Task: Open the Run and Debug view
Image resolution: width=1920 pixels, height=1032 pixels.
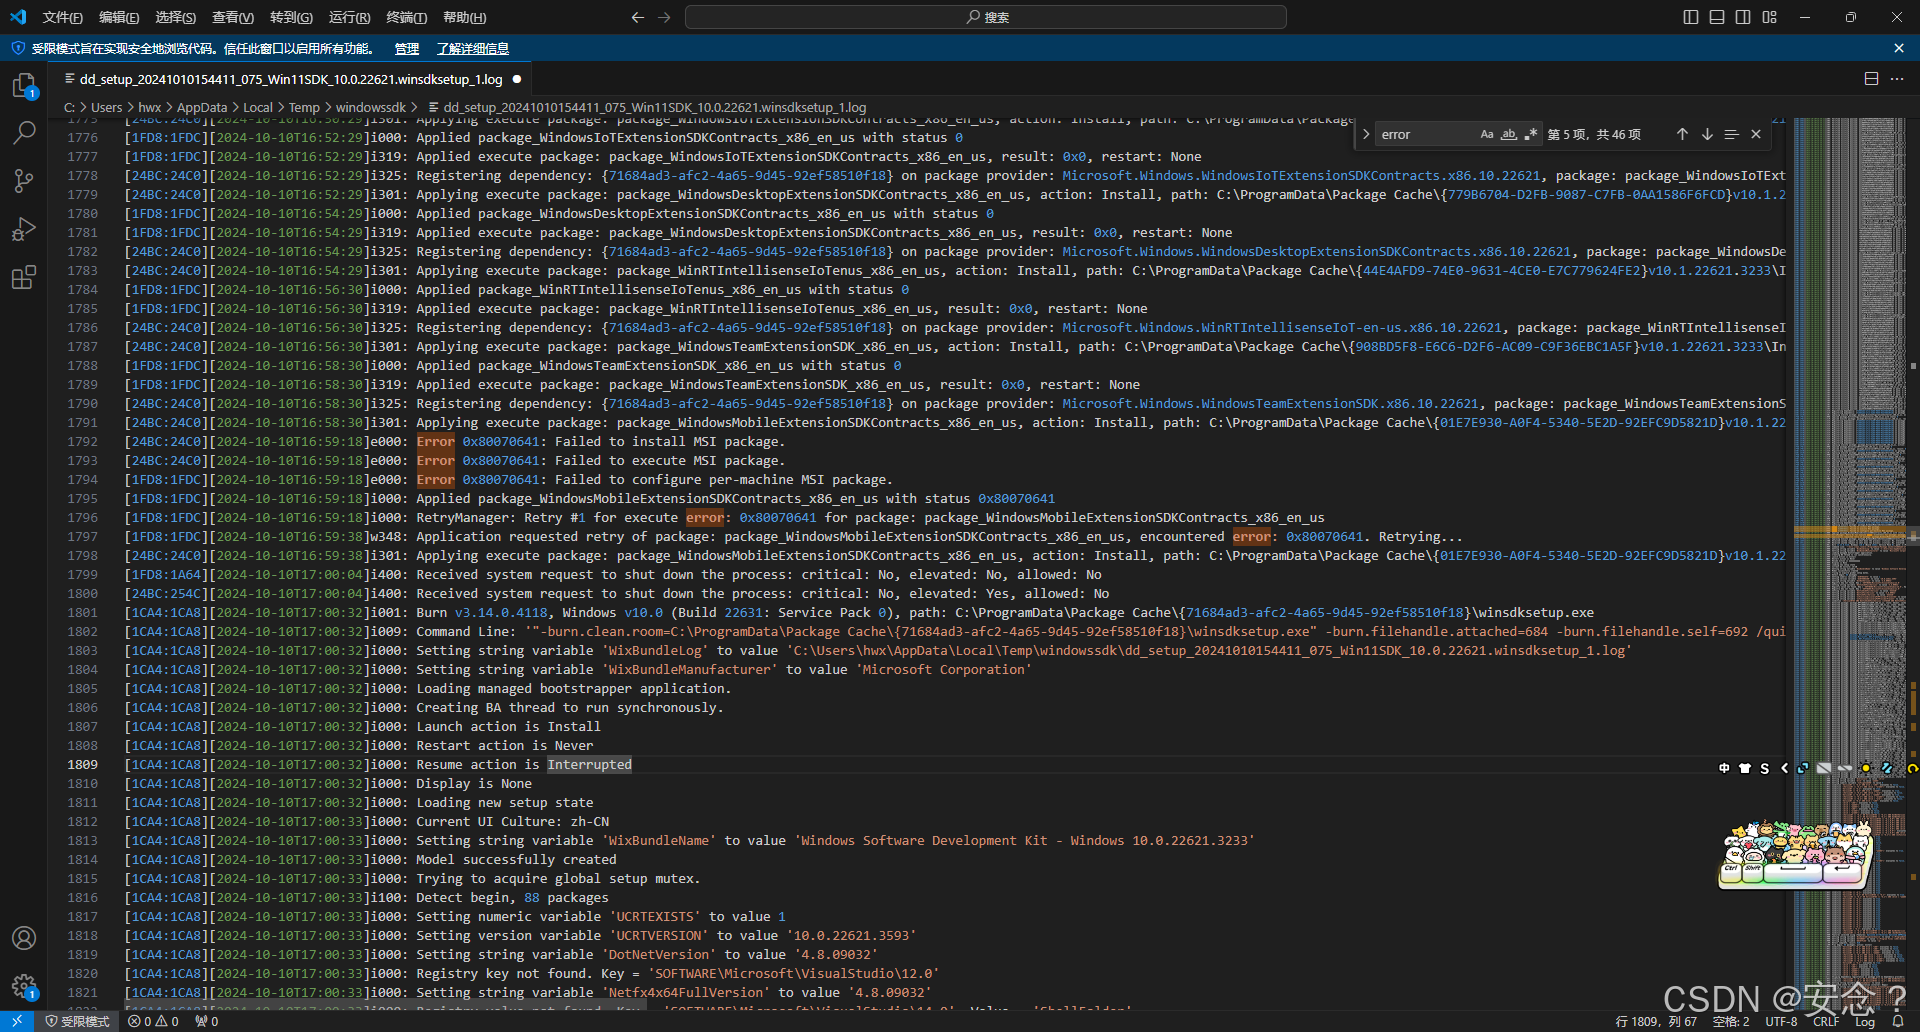Action: click(24, 229)
